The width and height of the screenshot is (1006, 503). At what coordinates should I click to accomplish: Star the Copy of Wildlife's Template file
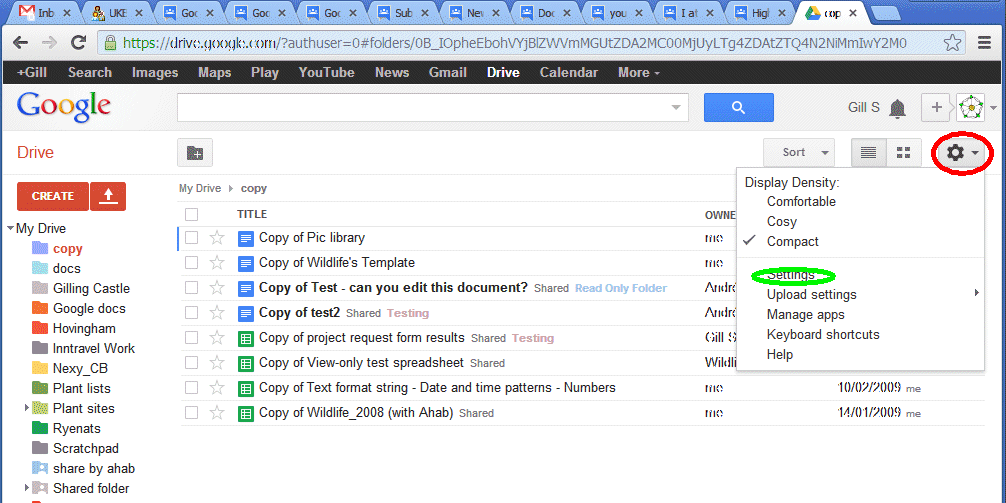[x=217, y=263]
